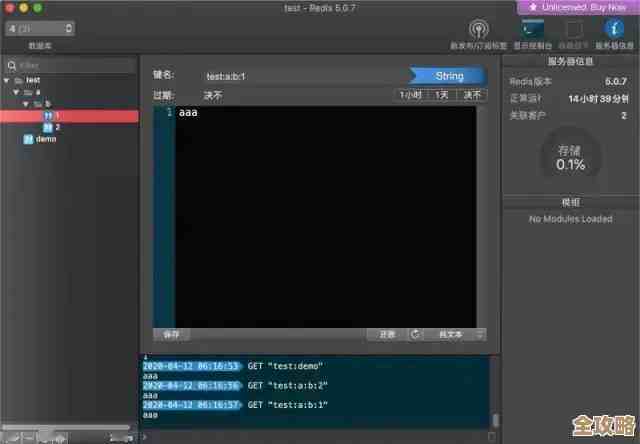The width and height of the screenshot is (640, 444).
Task: Click the test folder icon
Action: (19, 80)
